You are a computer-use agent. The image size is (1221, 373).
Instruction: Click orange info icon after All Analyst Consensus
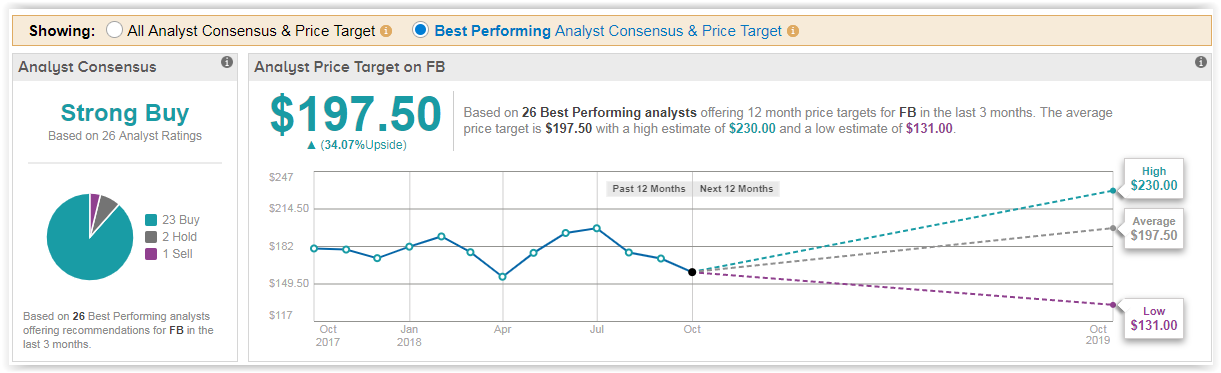(x=386, y=31)
